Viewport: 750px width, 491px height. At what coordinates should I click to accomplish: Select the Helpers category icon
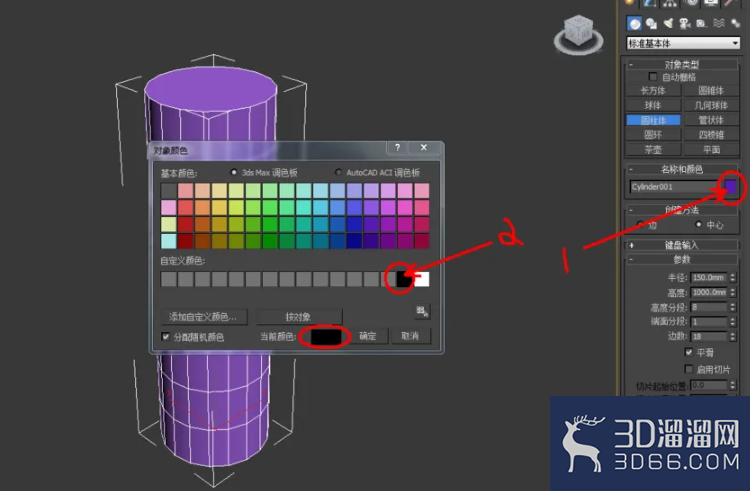click(701, 23)
